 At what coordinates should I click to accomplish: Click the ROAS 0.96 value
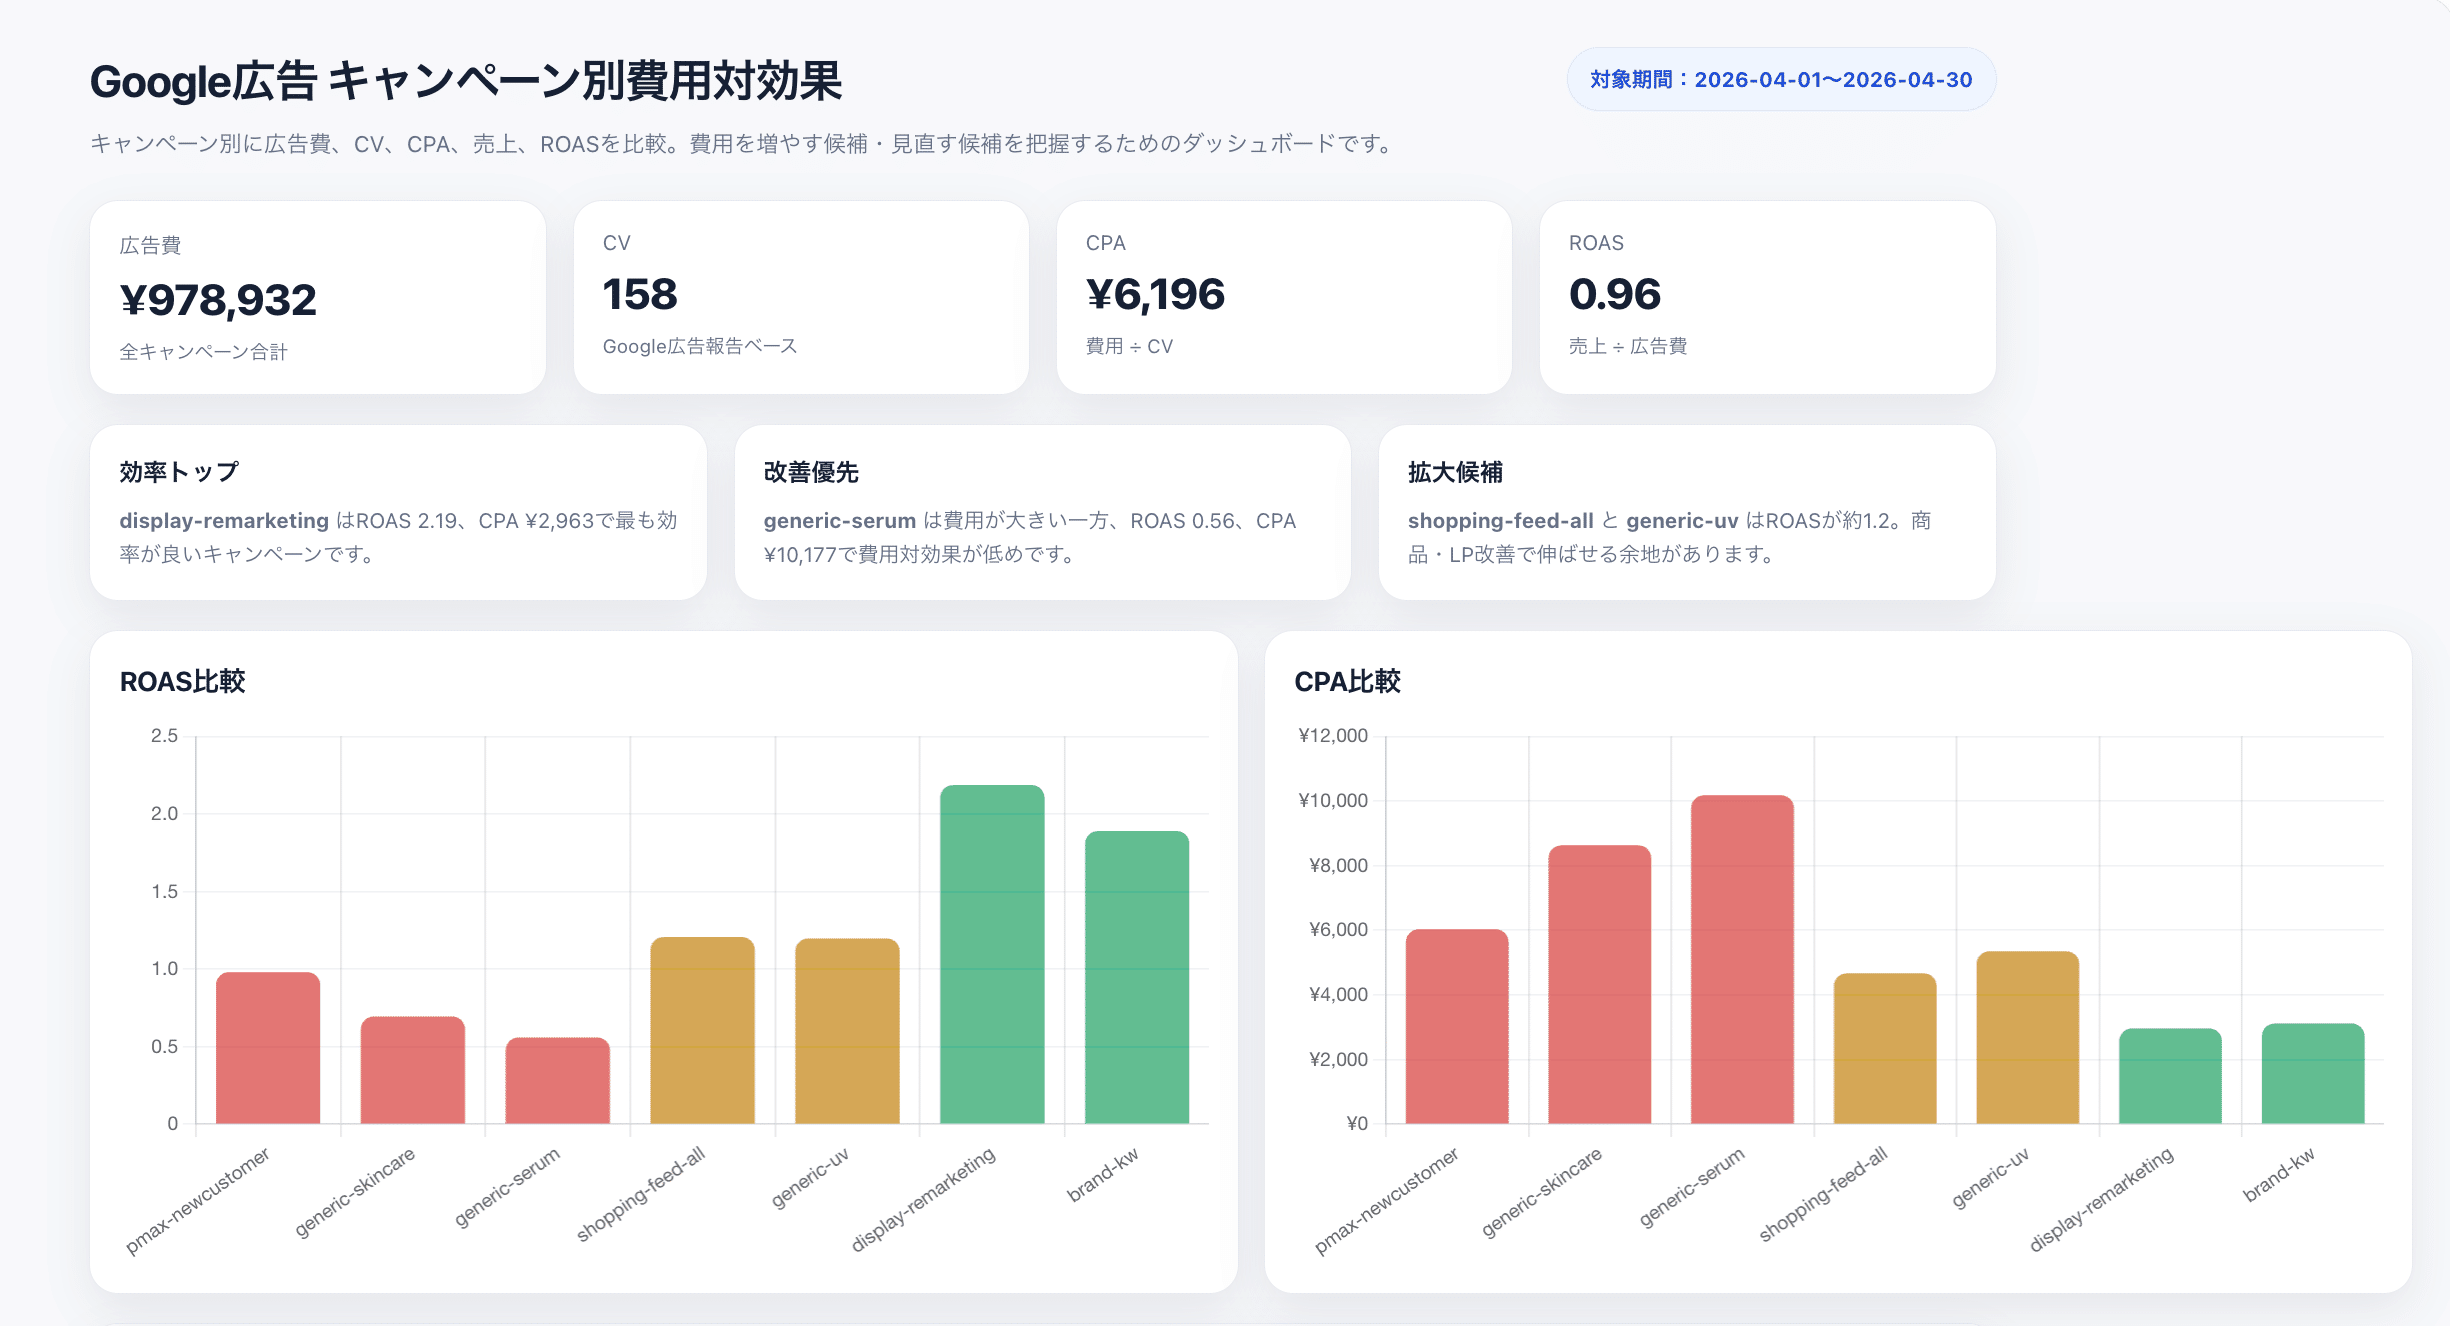click(1614, 294)
